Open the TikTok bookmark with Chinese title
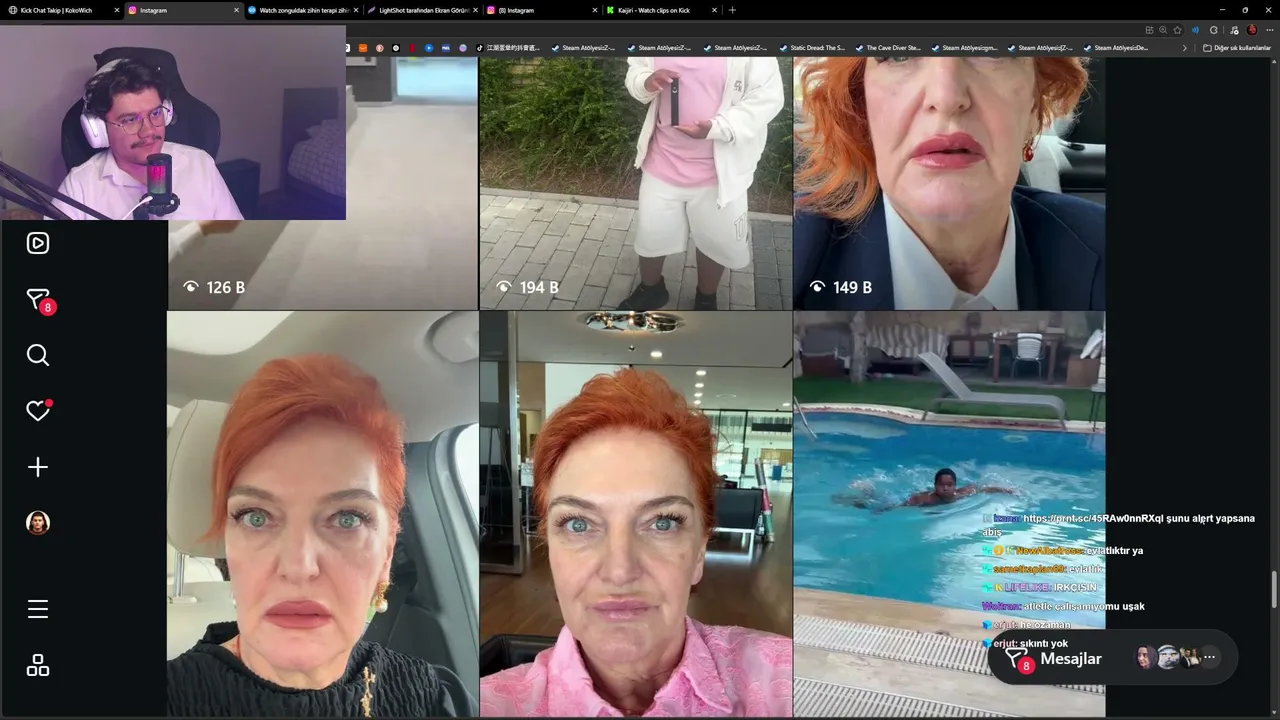This screenshot has height=720, width=1280. click(508, 48)
